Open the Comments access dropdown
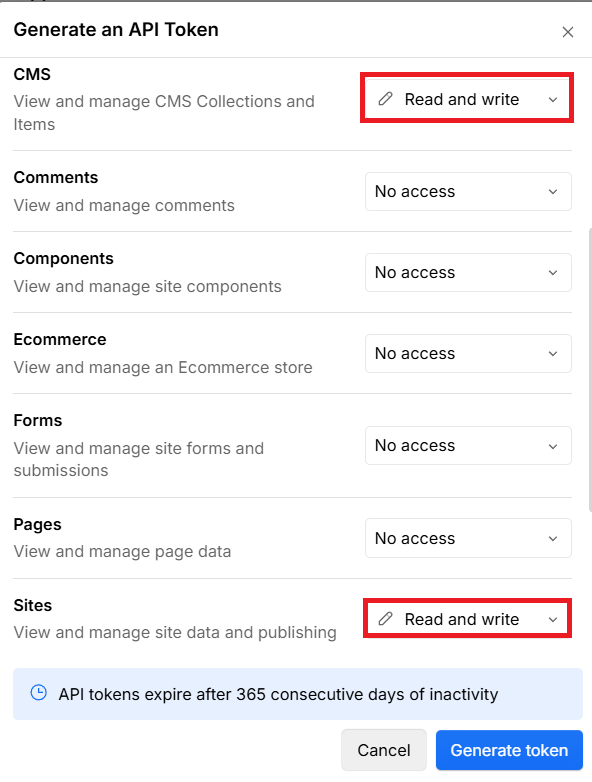The width and height of the screenshot is (592, 782). pyautogui.click(x=468, y=192)
